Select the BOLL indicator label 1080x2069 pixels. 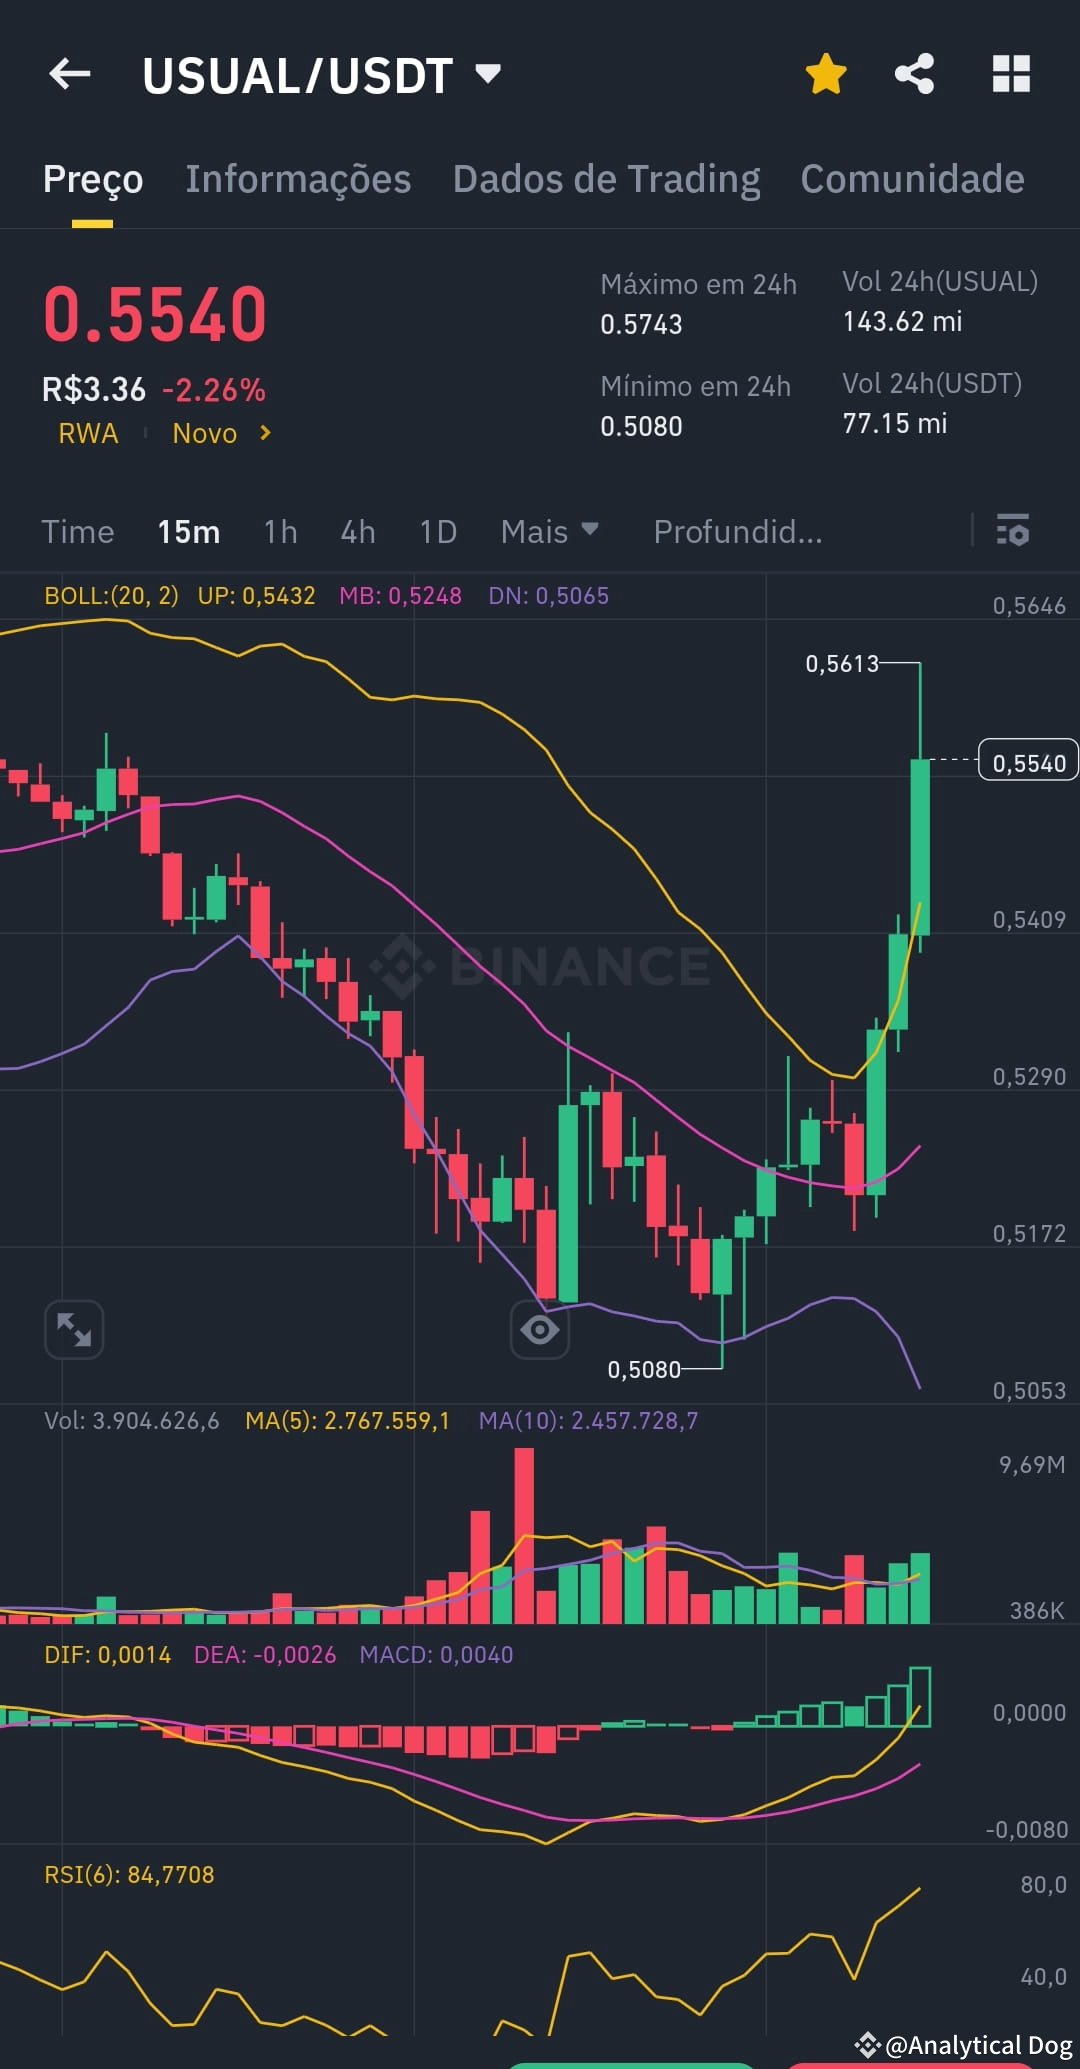coord(111,594)
